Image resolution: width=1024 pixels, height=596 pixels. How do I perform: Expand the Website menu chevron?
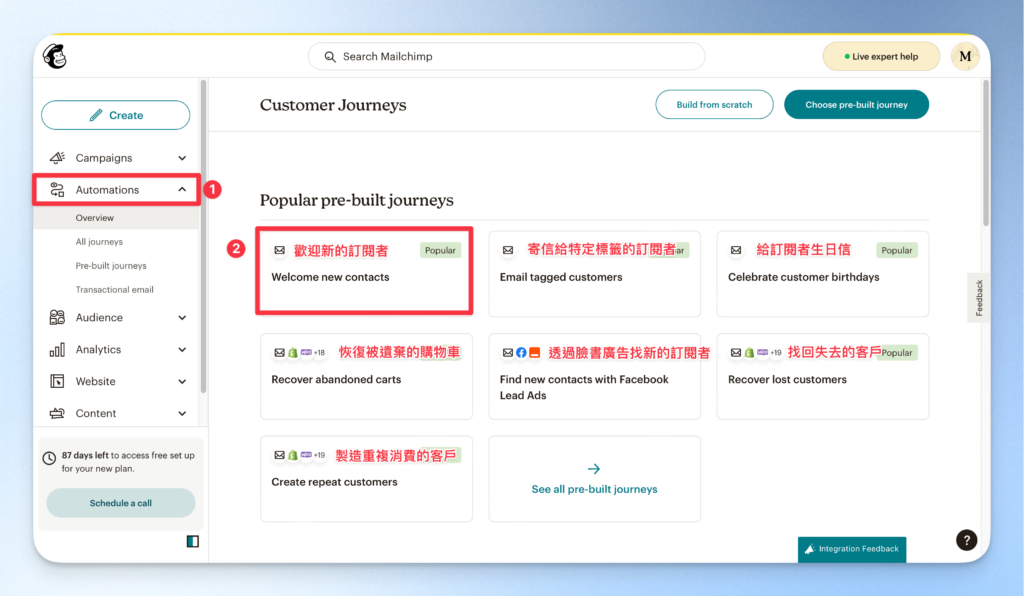pos(182,382)
